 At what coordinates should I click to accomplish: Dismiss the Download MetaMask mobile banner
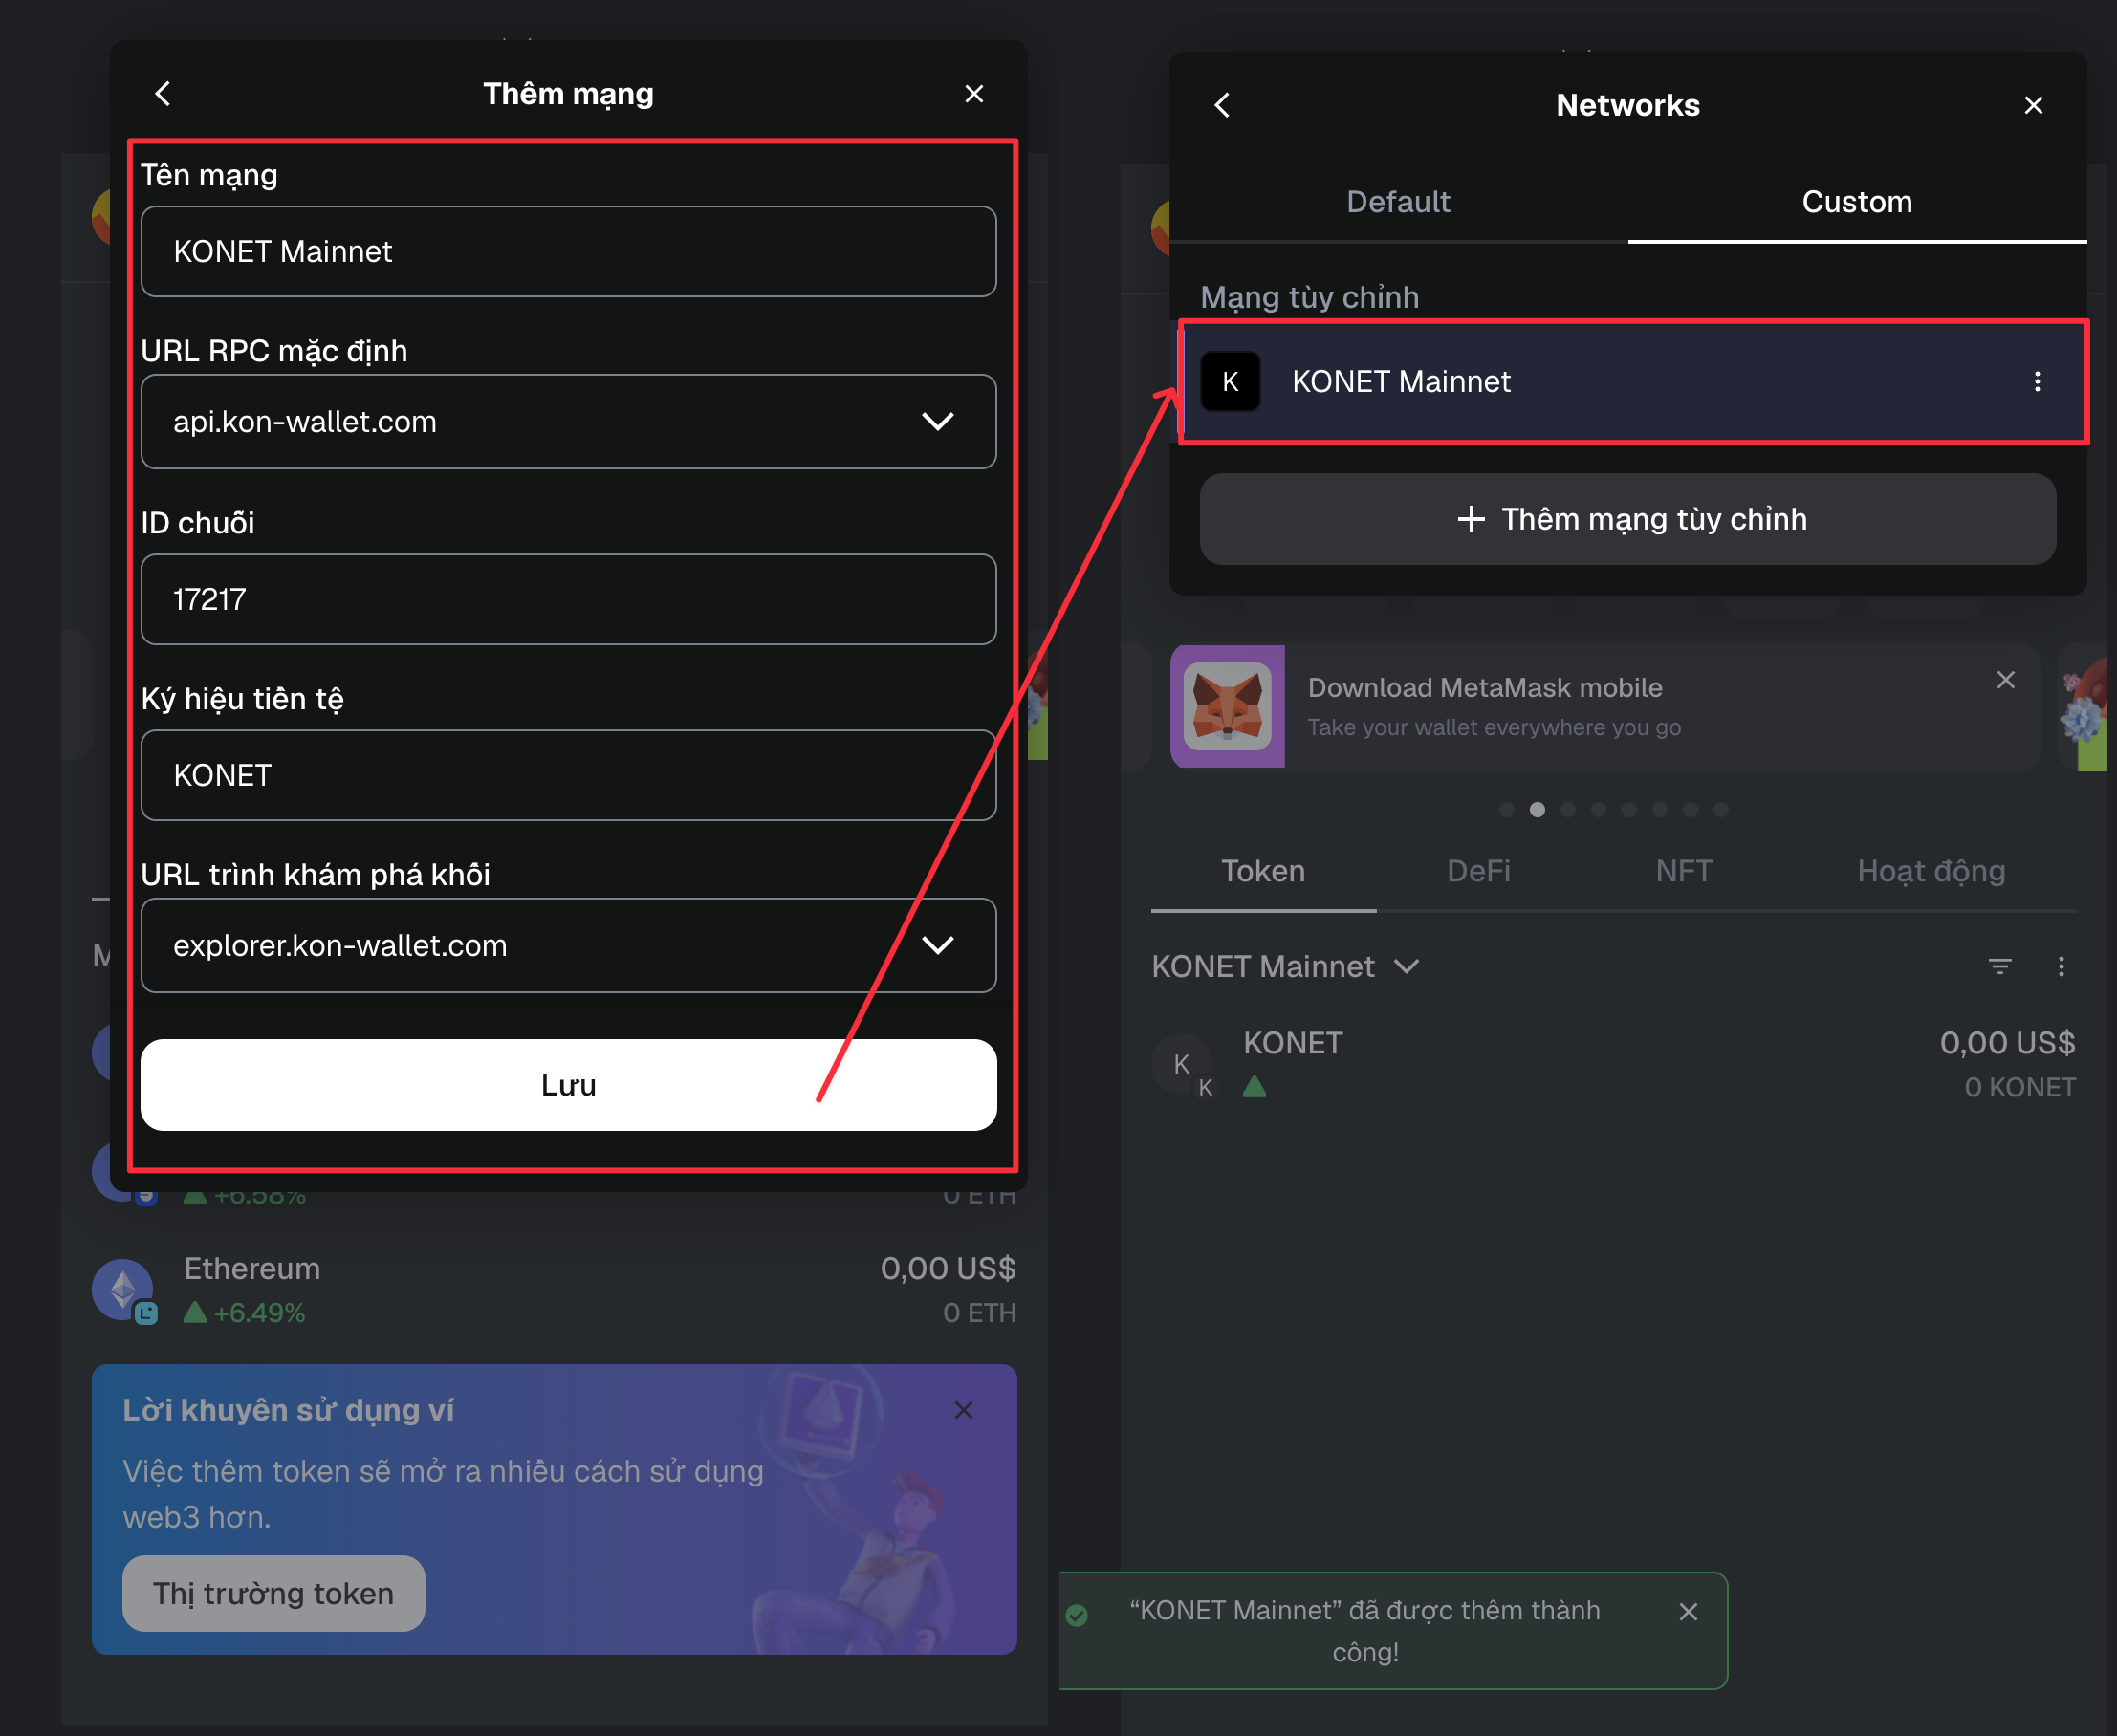(x=2005, y=680)
